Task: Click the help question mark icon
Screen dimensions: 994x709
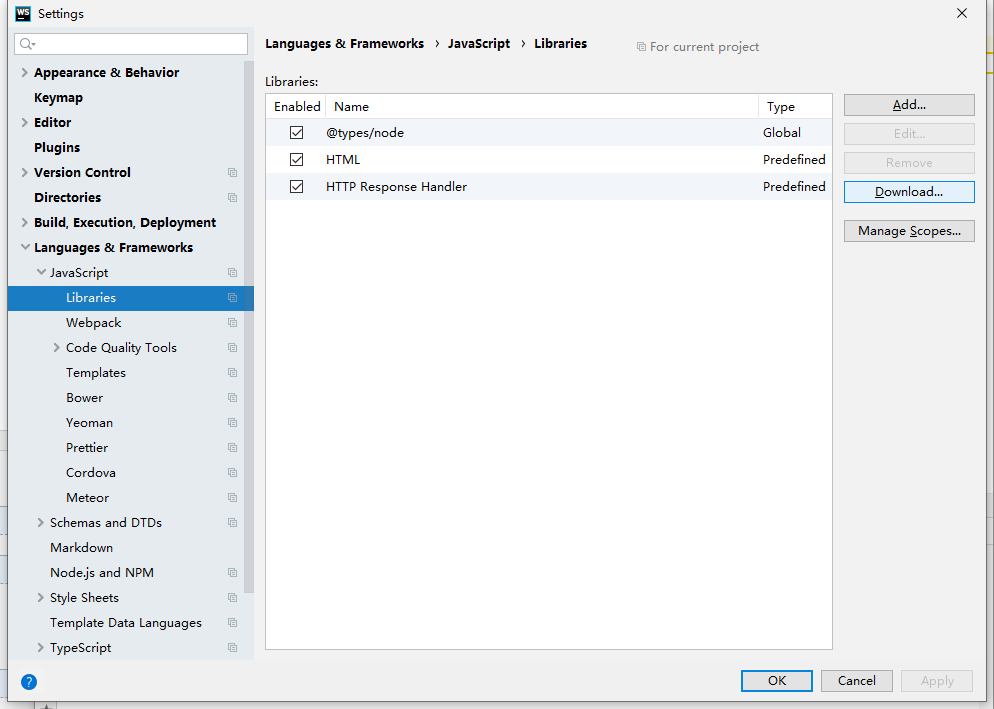Action: (x=29, y=682)
